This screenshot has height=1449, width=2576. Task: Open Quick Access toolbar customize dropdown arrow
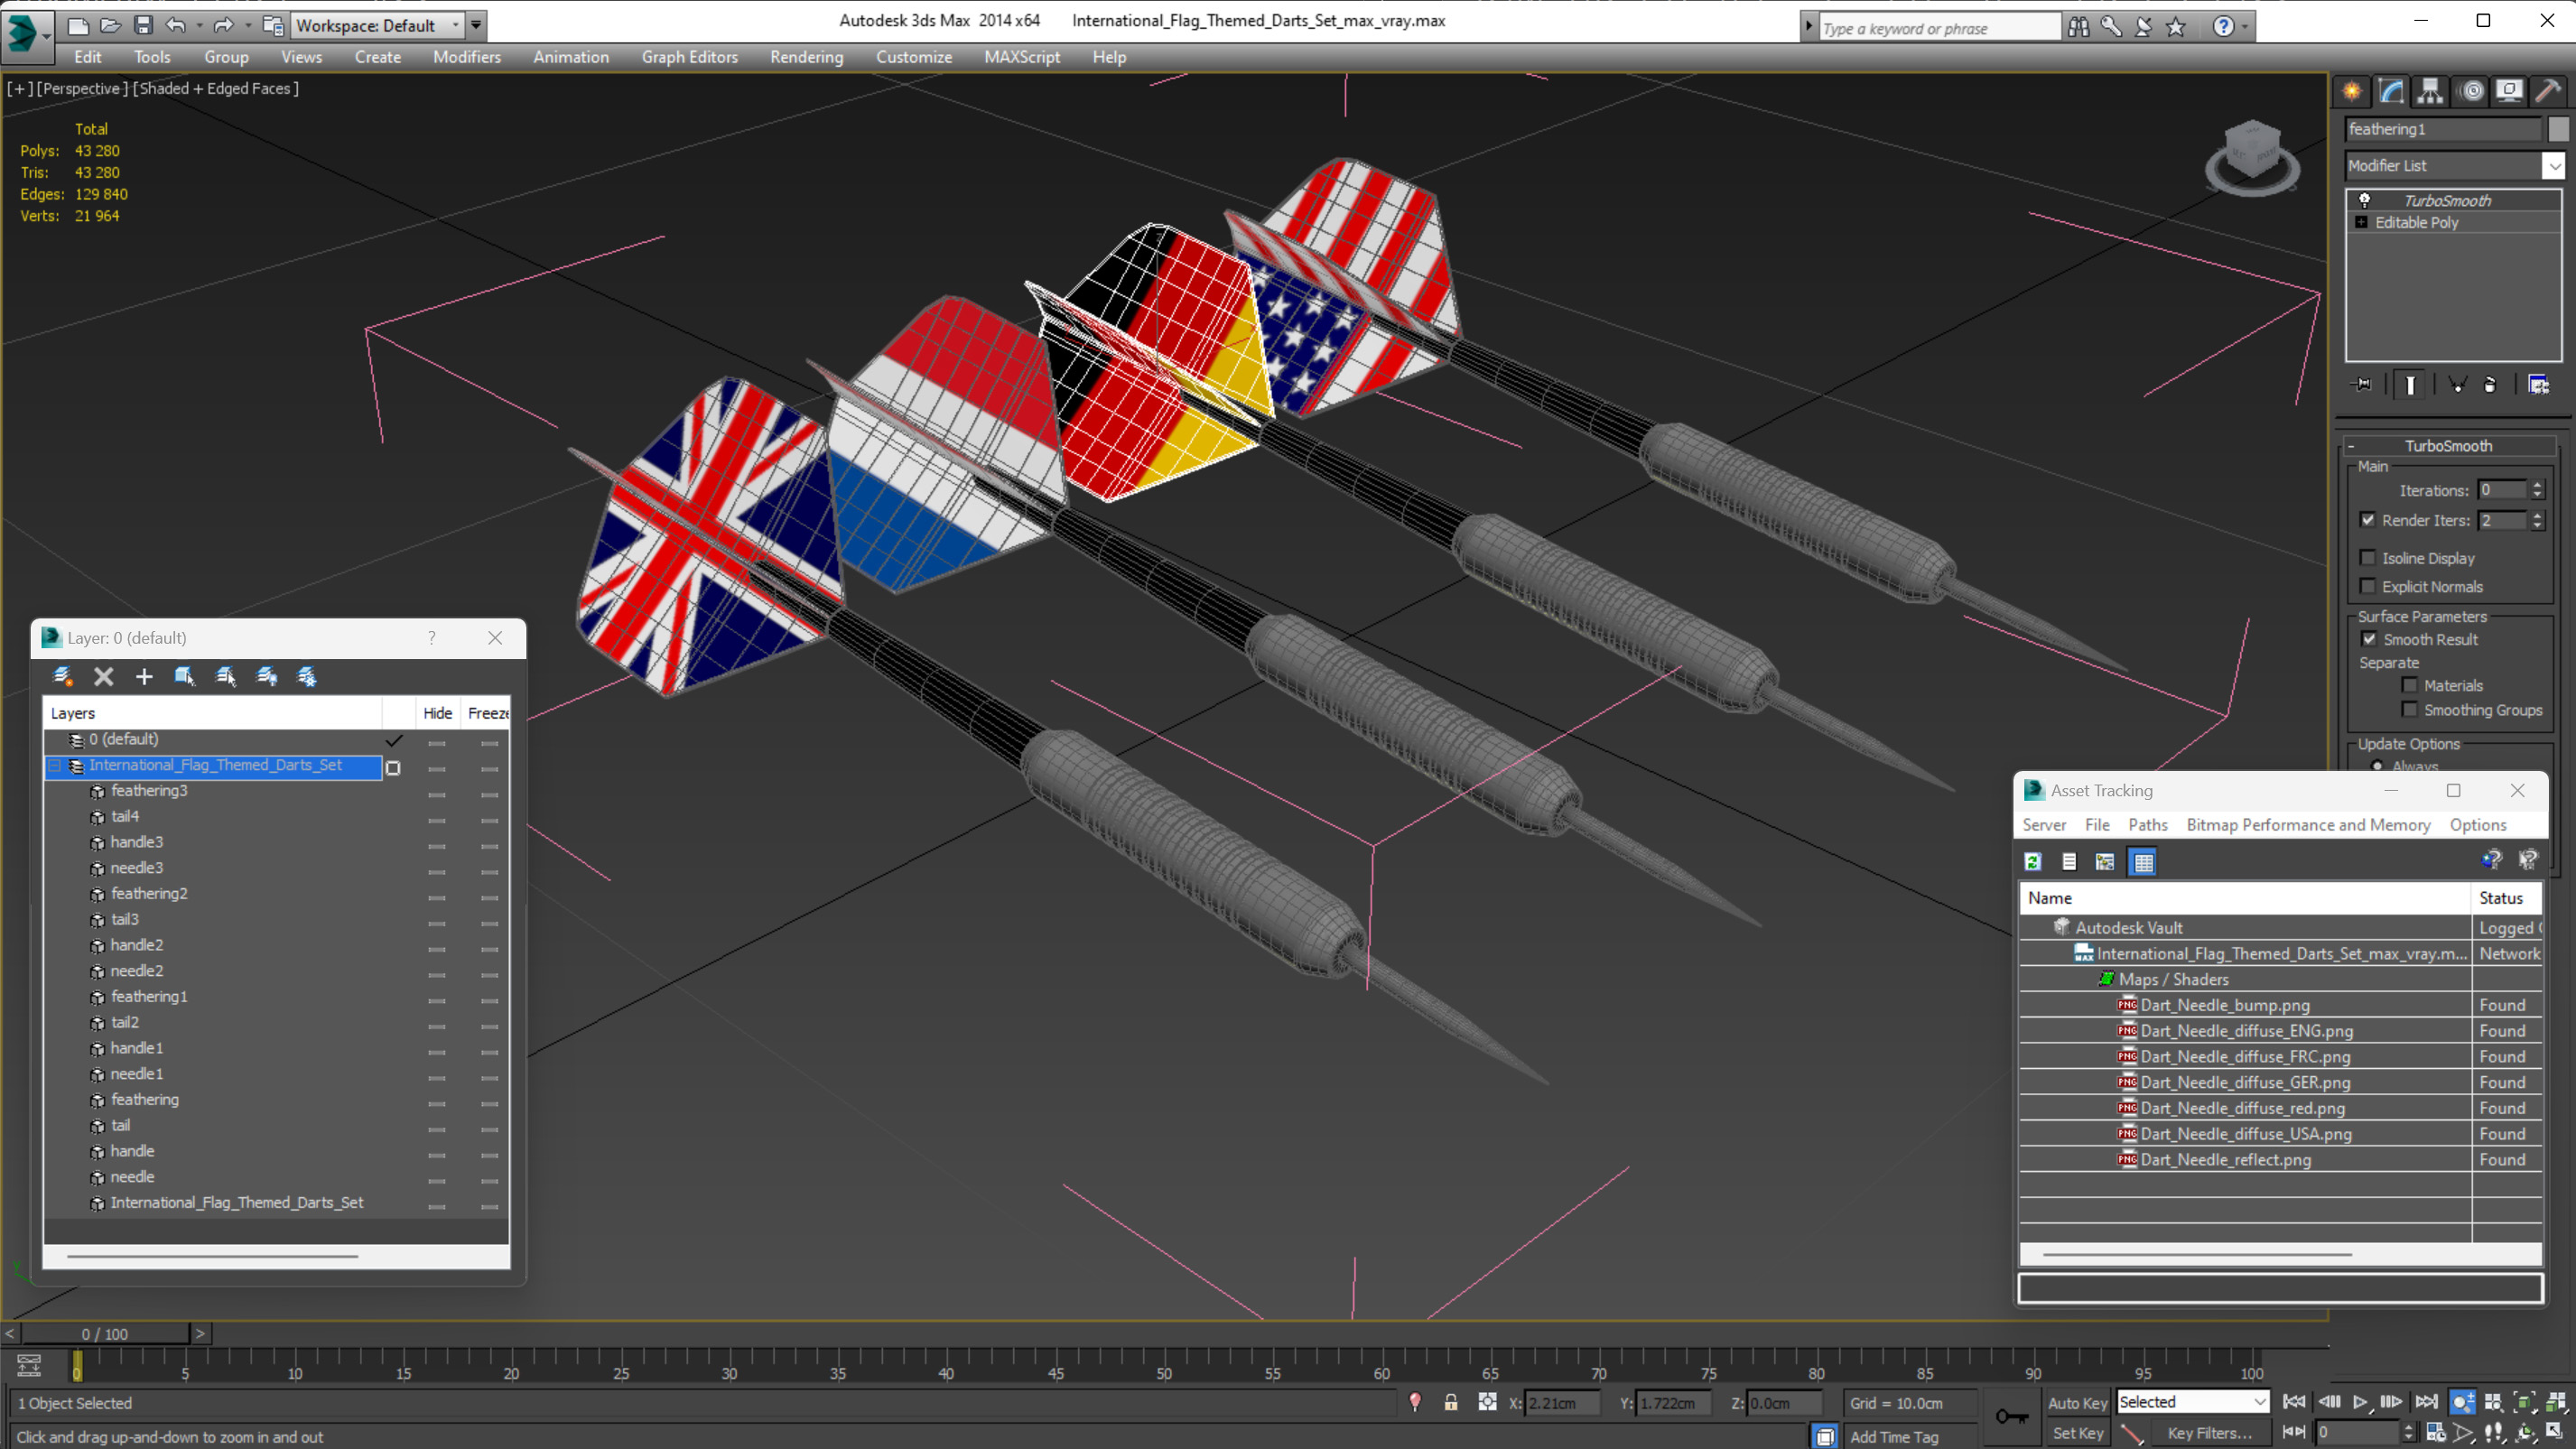point(477,25)
